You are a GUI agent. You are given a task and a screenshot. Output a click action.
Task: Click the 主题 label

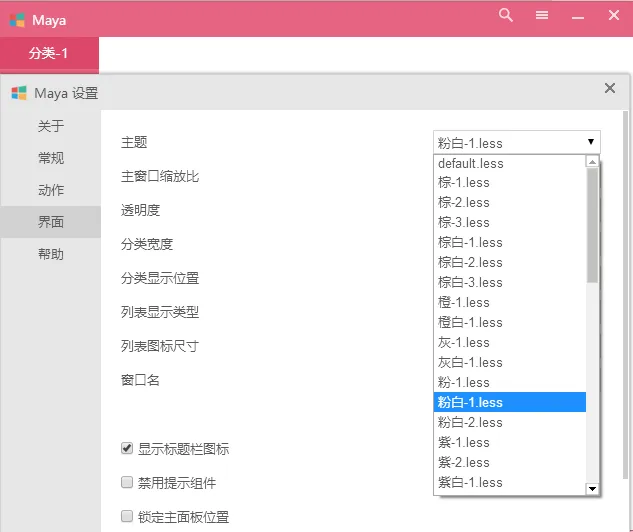click(134, 142)
